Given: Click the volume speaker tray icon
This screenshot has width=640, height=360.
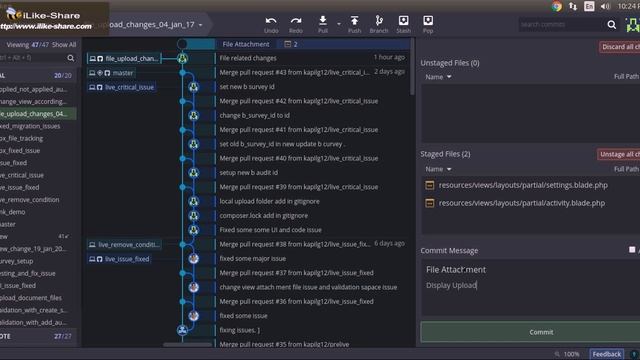Looking at the screenshot, I should pos(605,6).
